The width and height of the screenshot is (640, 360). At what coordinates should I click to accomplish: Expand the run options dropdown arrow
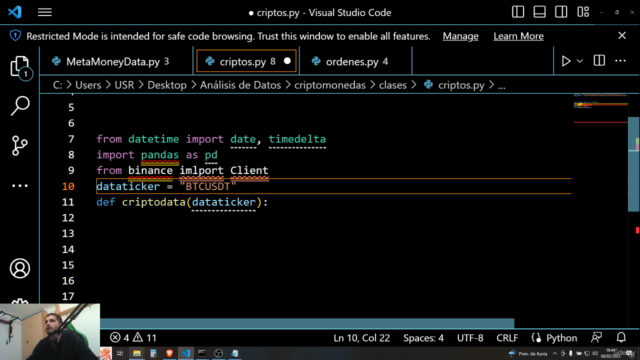tap(580, 61)
